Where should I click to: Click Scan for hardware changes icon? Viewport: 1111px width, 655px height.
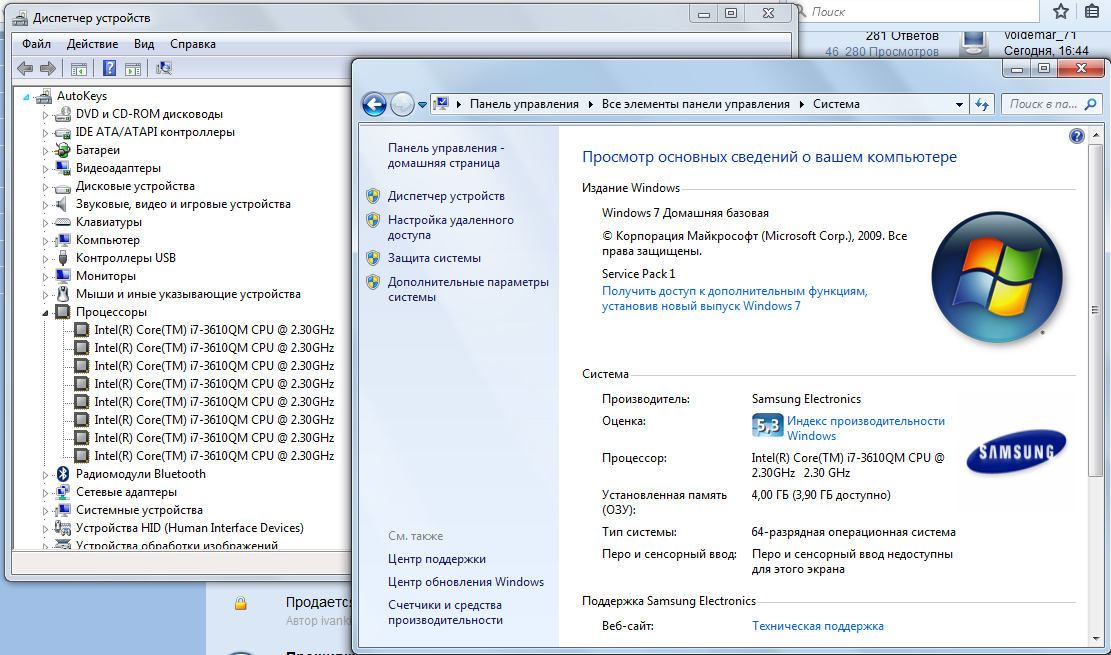coord(164,68)
